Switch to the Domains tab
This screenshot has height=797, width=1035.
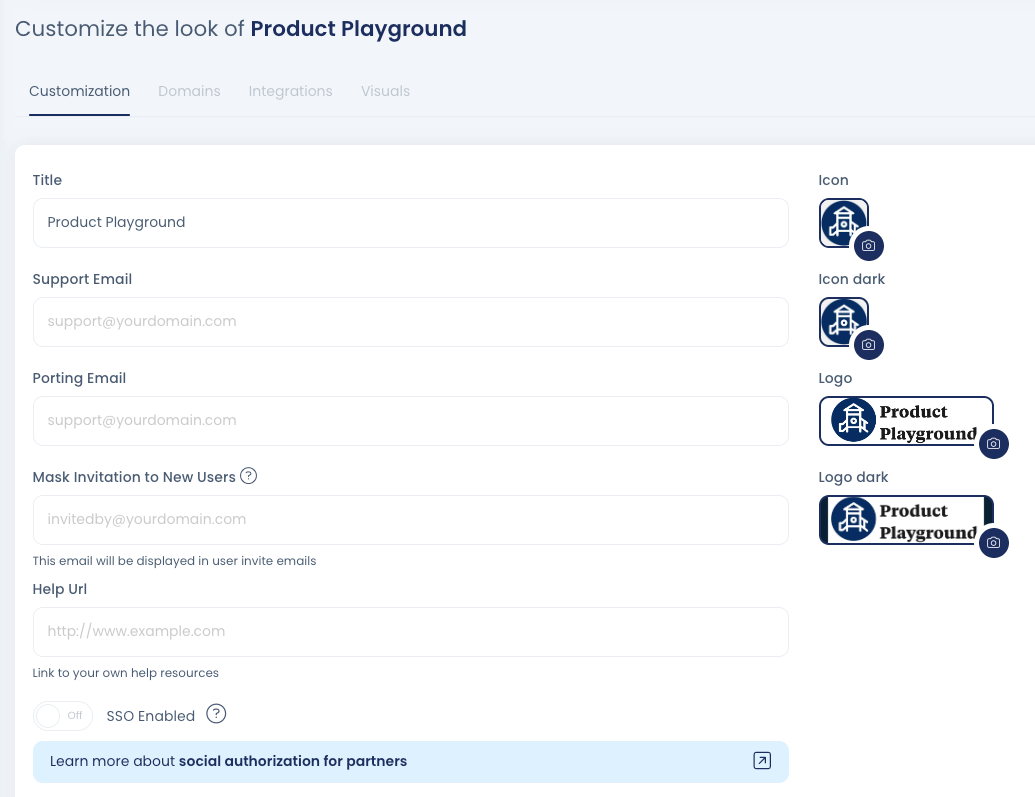point(189,91)
